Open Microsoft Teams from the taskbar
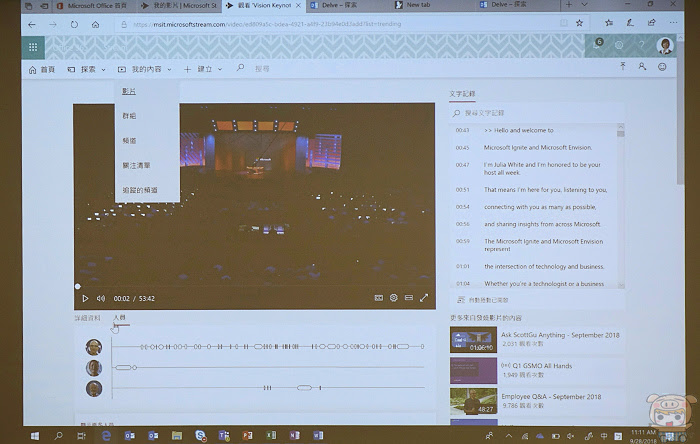This screenshot has width=700, height=444. (224, 436)
